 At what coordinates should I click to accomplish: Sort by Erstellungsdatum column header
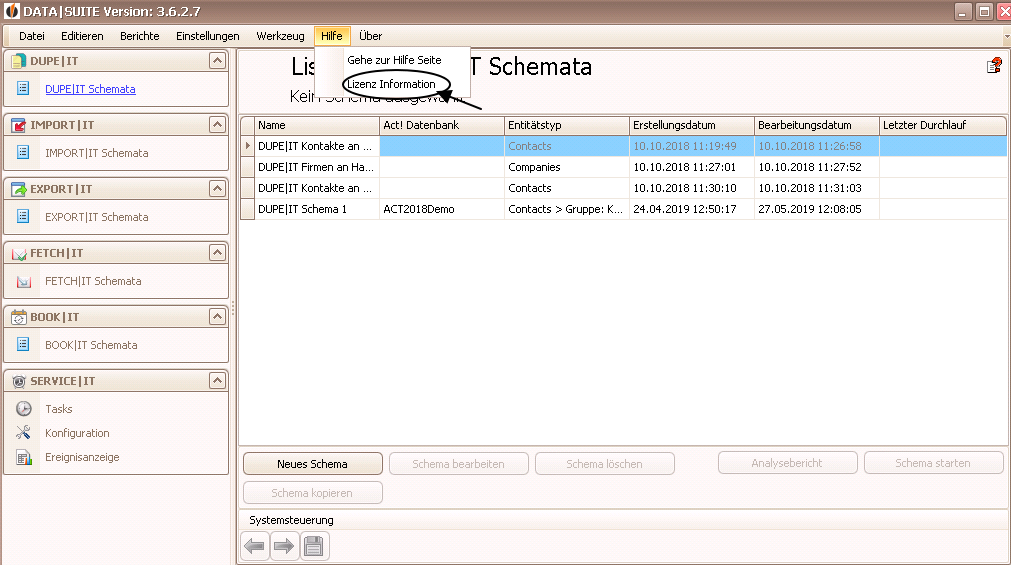[692, 125]
